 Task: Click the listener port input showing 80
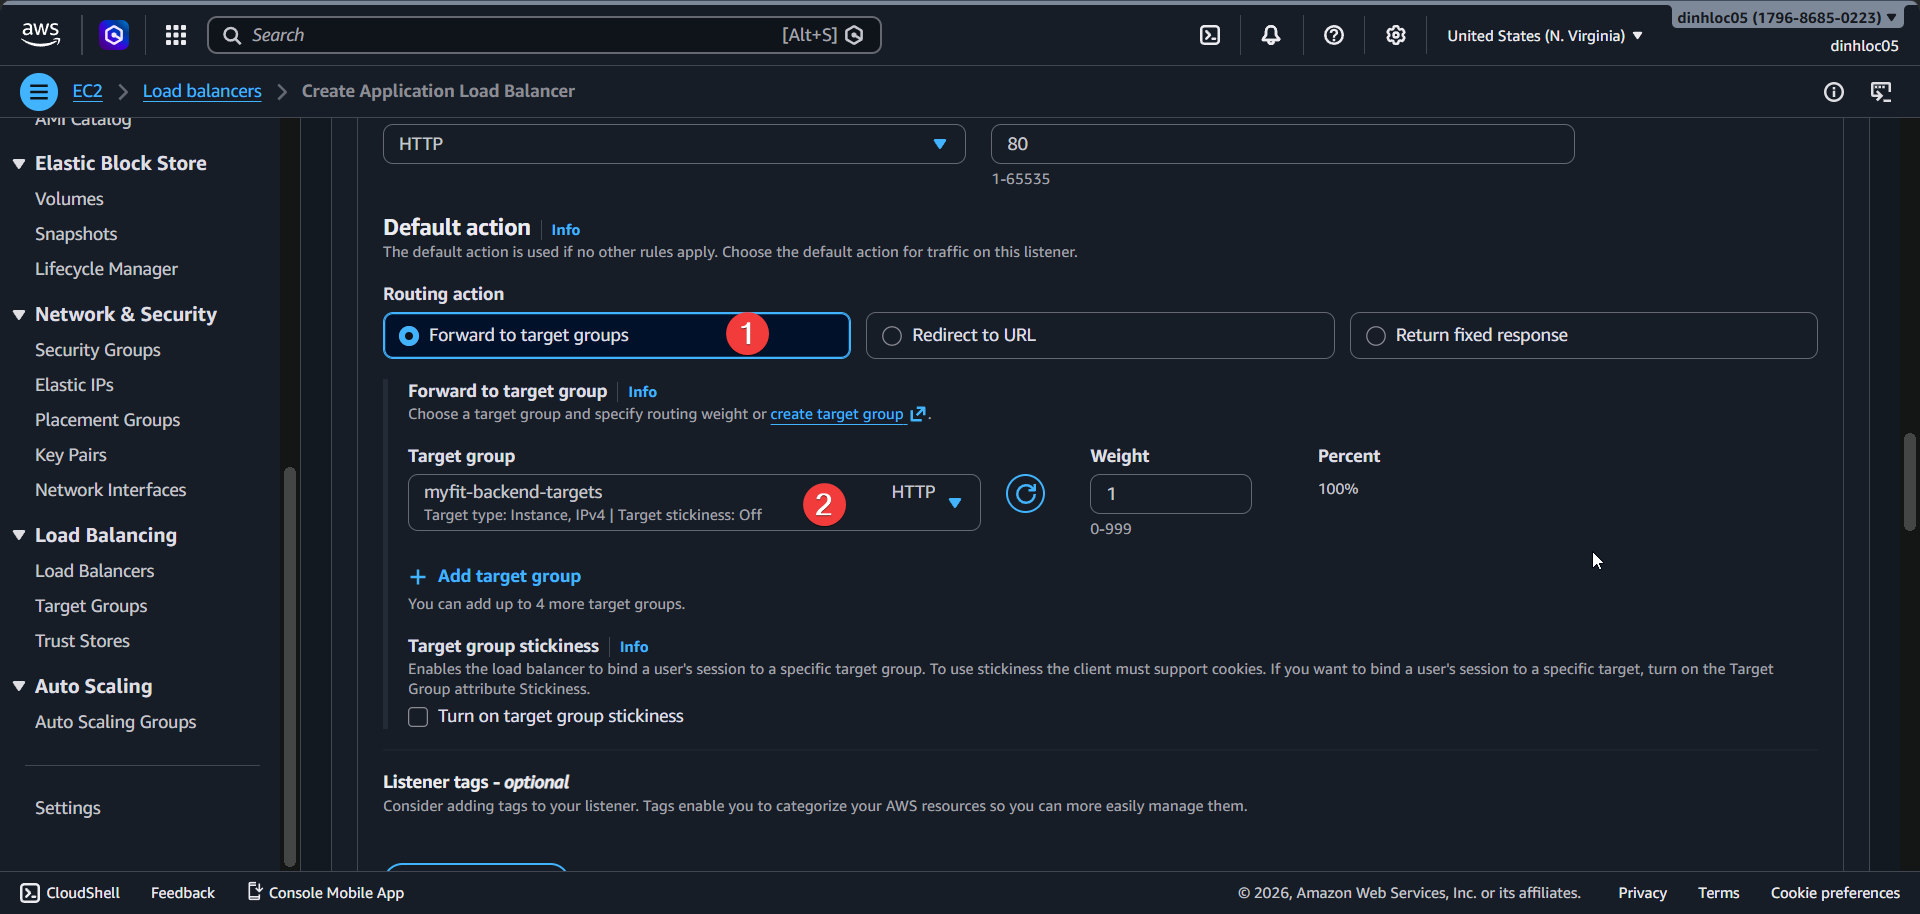[1281, 143]
